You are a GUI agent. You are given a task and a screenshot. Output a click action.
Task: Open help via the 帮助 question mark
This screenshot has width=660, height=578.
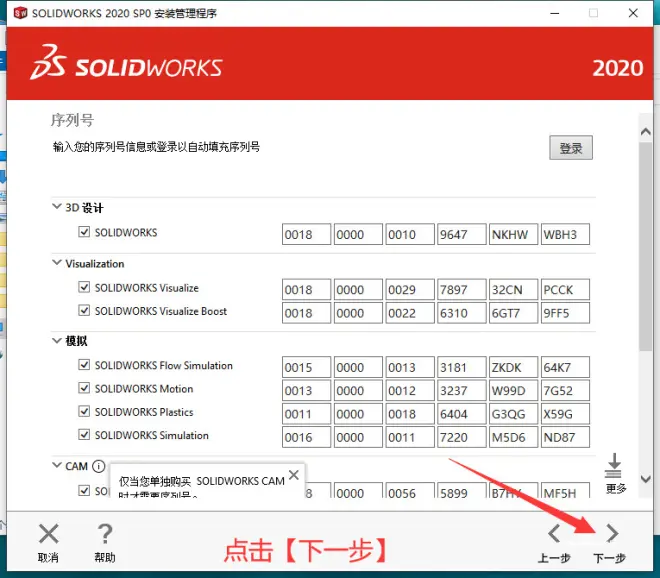(105, 543)
